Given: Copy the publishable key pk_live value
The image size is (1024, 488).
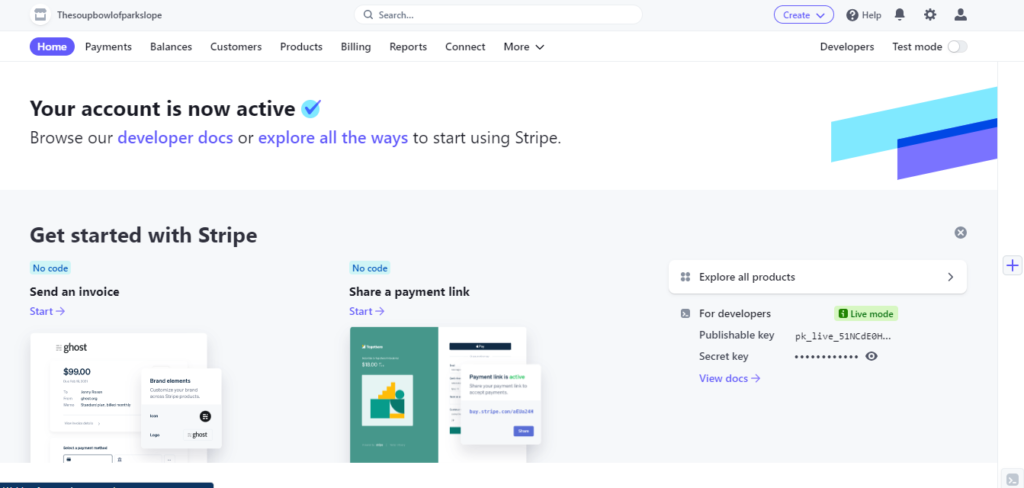Looking at the screenshot, I should pyautogui.click(x=842, y=336).
